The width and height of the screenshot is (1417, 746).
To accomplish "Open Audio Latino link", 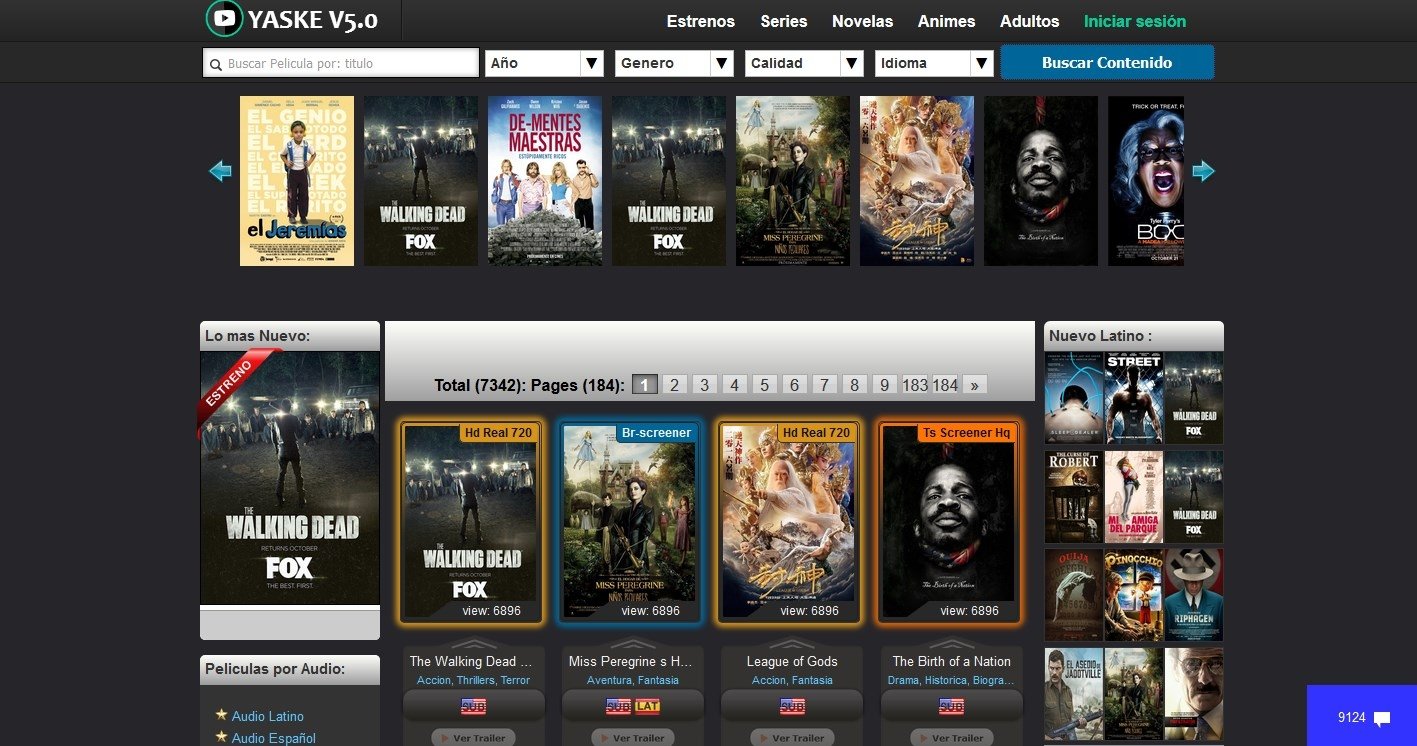I will point(267,716).
